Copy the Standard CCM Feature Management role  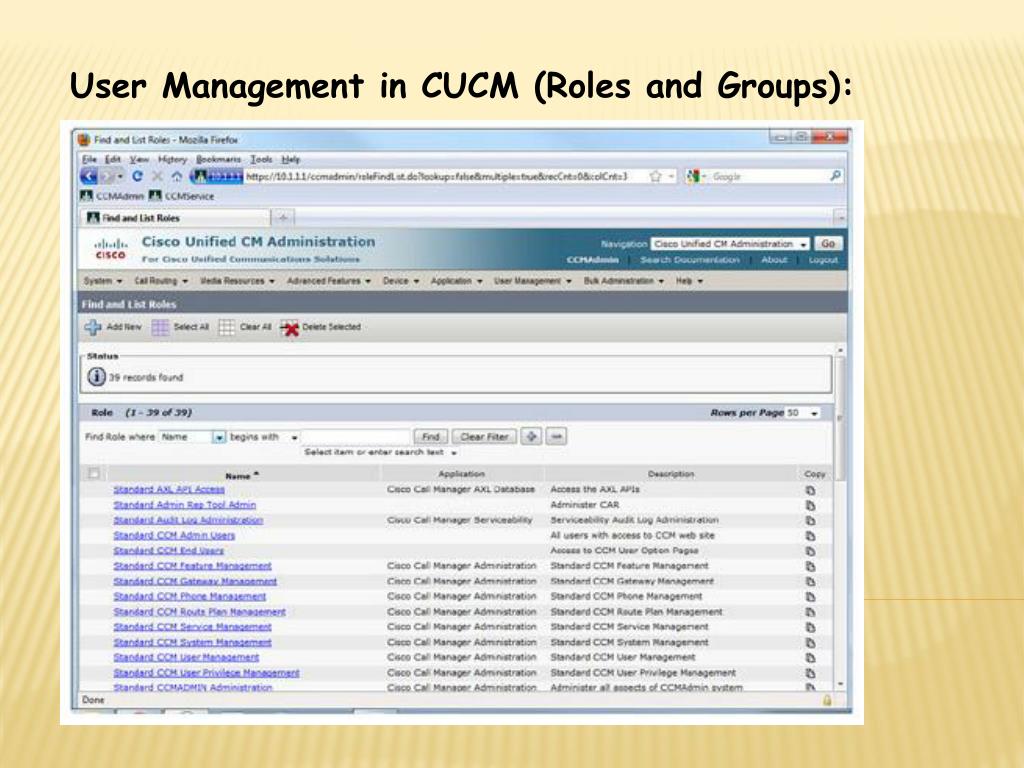(810, 566)
